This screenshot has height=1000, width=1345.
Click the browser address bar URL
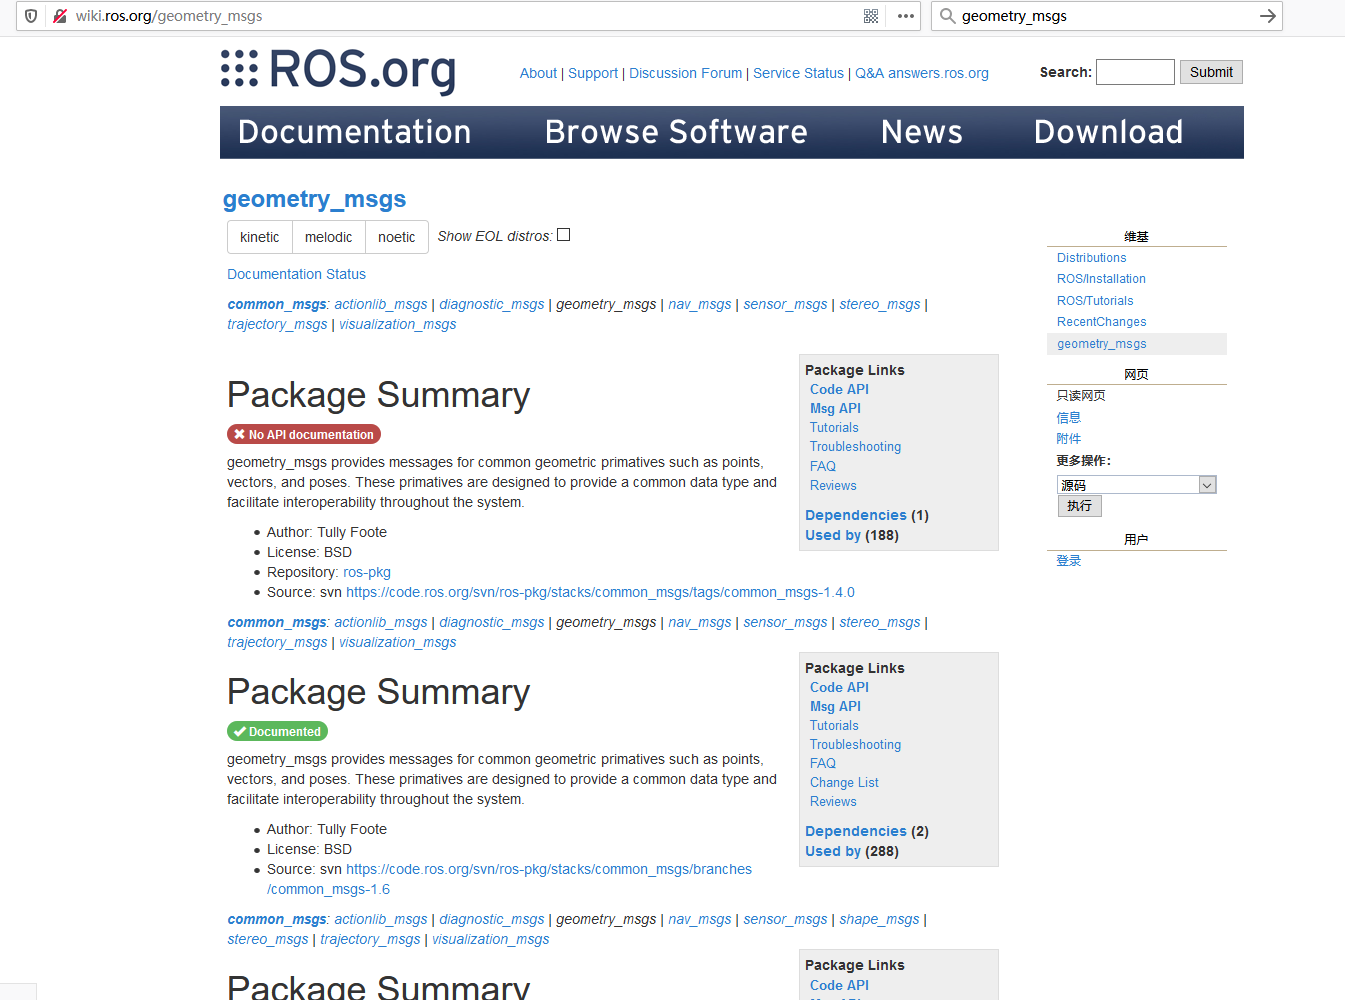coord(169,16)
